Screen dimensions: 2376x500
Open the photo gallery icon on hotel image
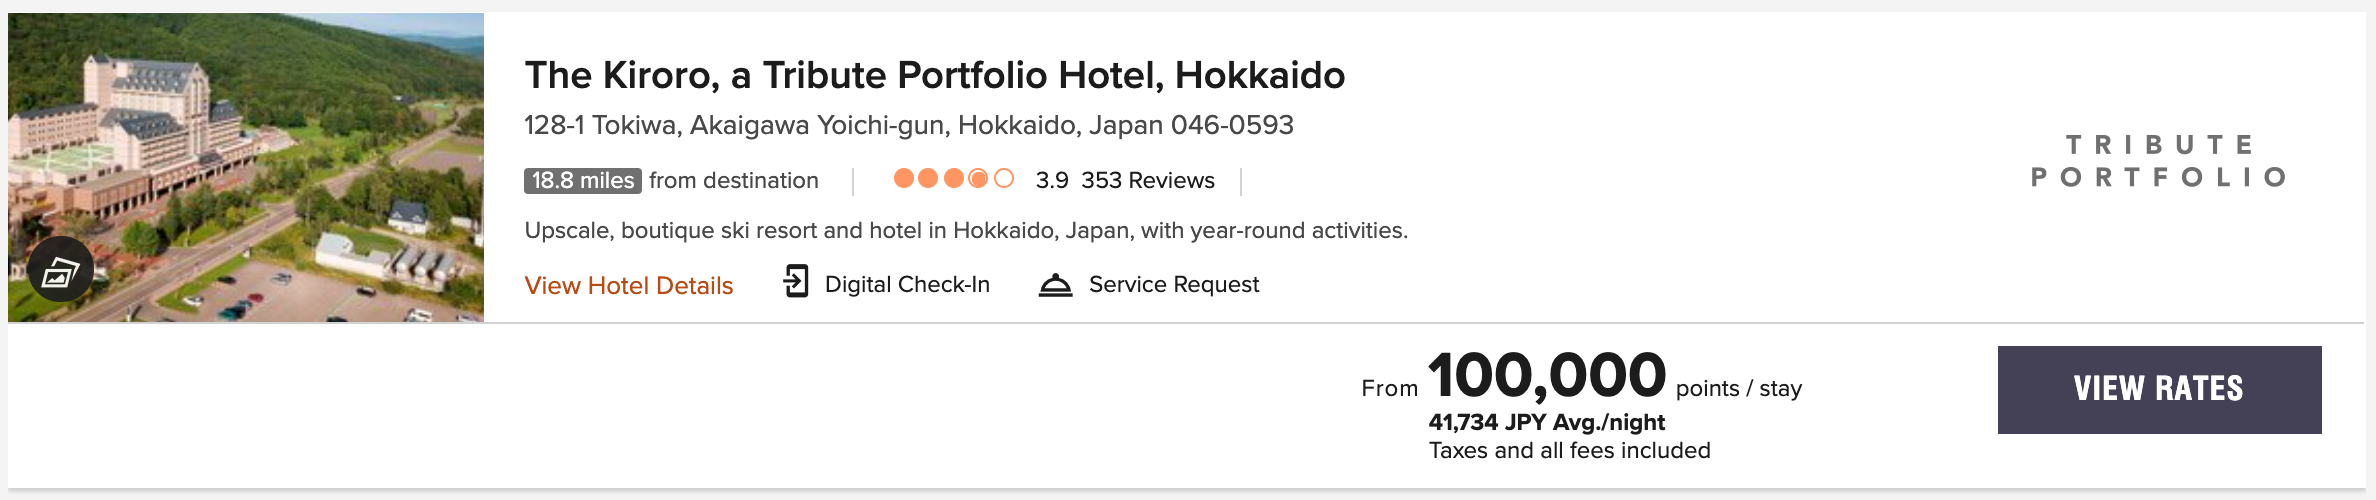(61, 269)
